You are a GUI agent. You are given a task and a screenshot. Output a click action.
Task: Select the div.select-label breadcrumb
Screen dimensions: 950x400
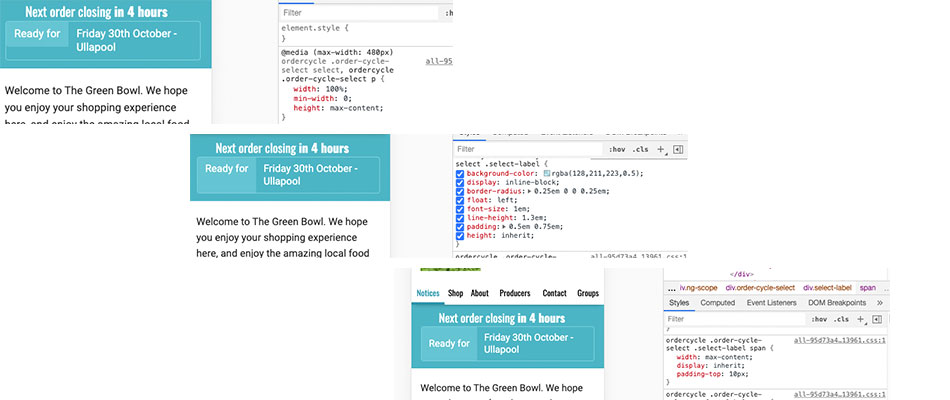coord(827,288)
